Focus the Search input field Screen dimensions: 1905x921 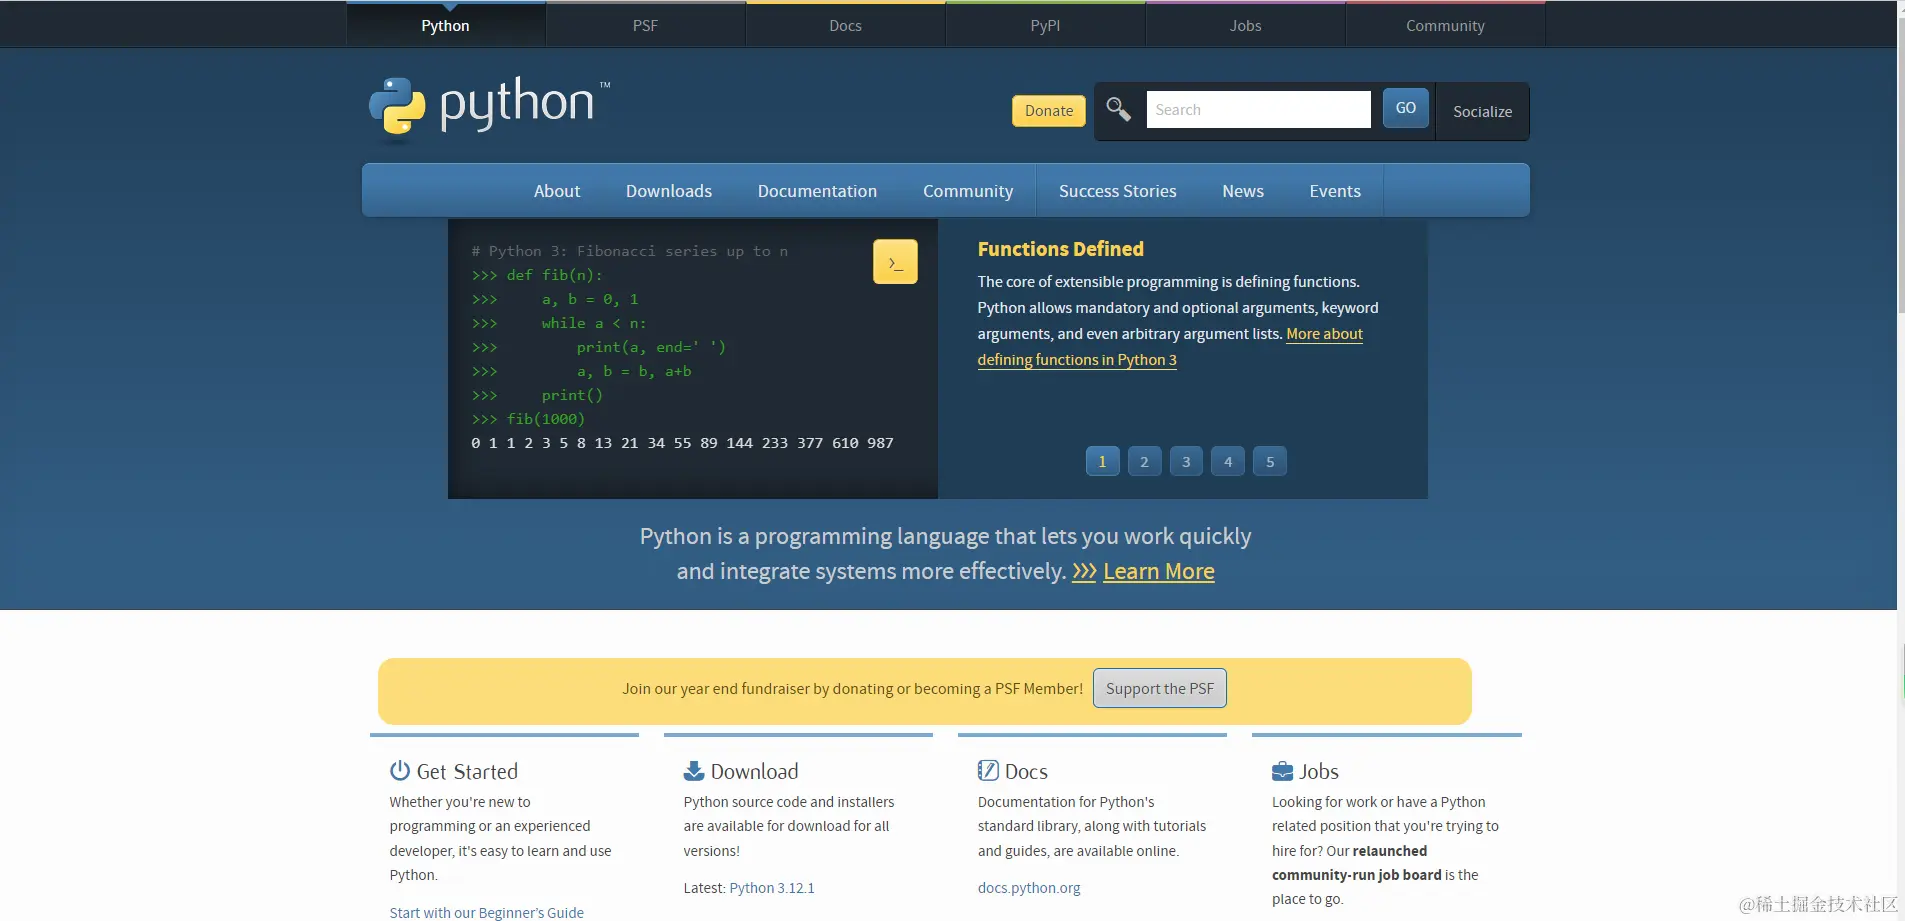click(1258, 109)
